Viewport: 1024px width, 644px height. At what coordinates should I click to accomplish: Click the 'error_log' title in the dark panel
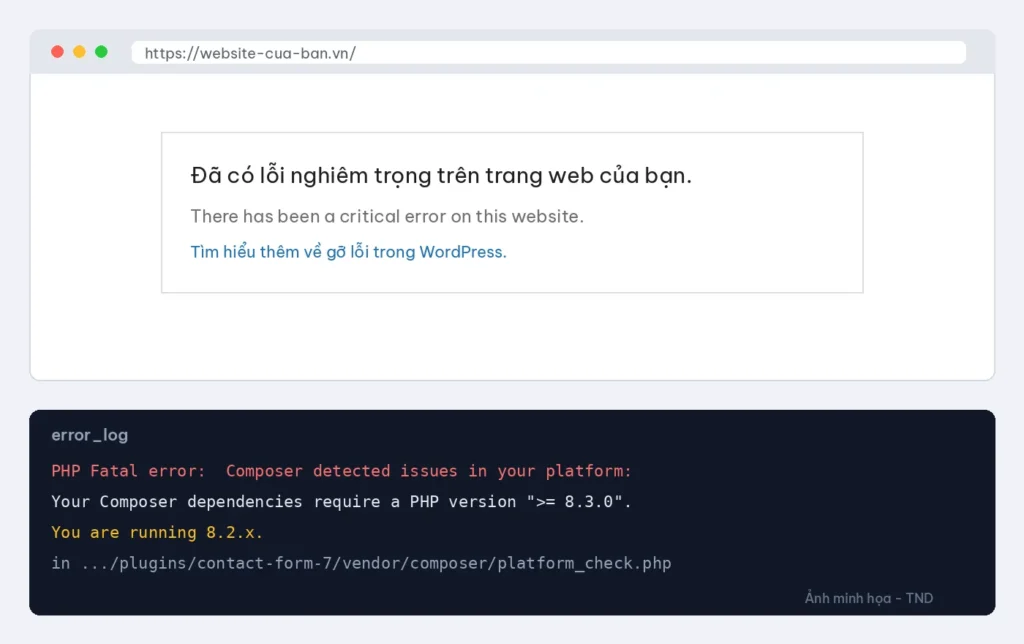[89, 435]
